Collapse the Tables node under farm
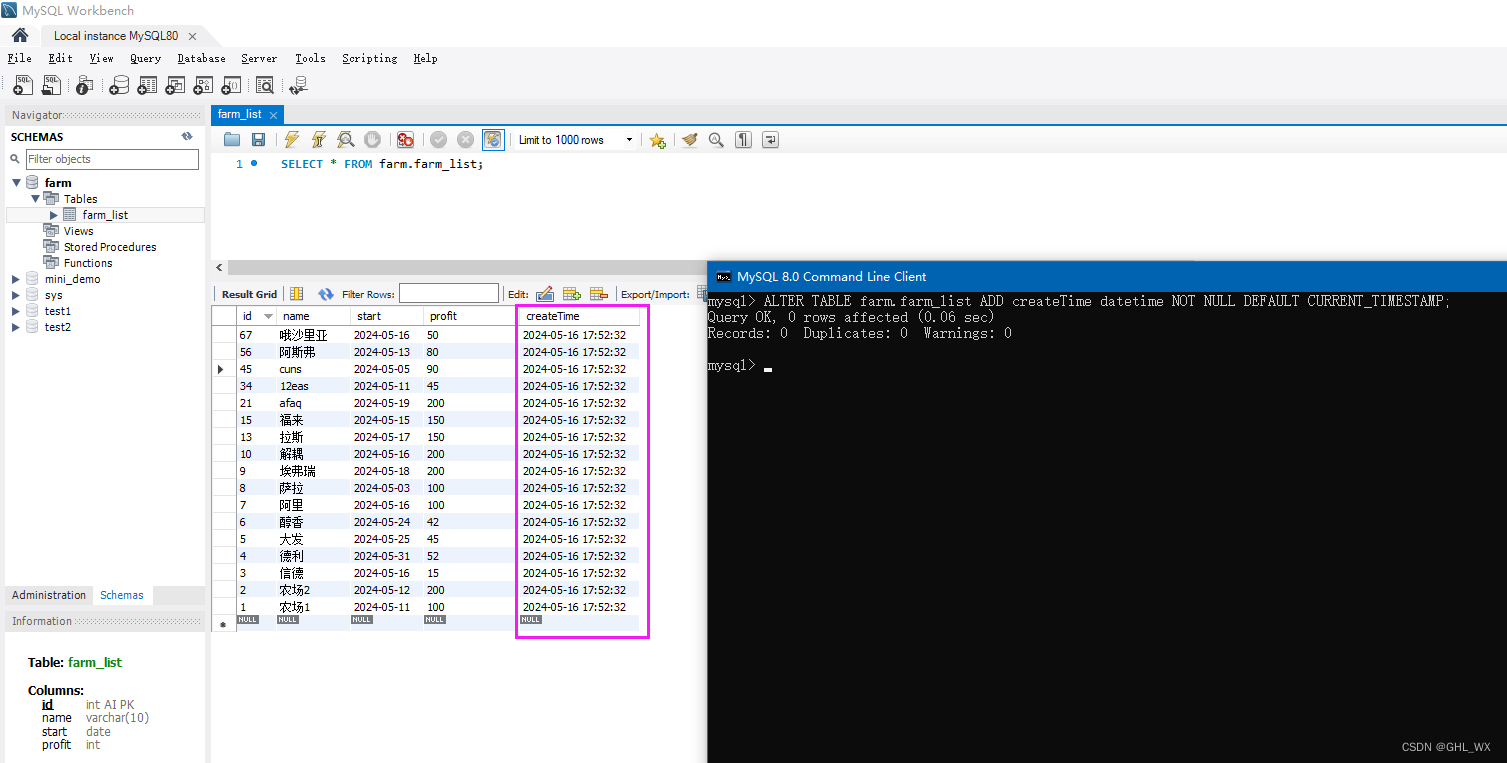 tap(34, 199)
